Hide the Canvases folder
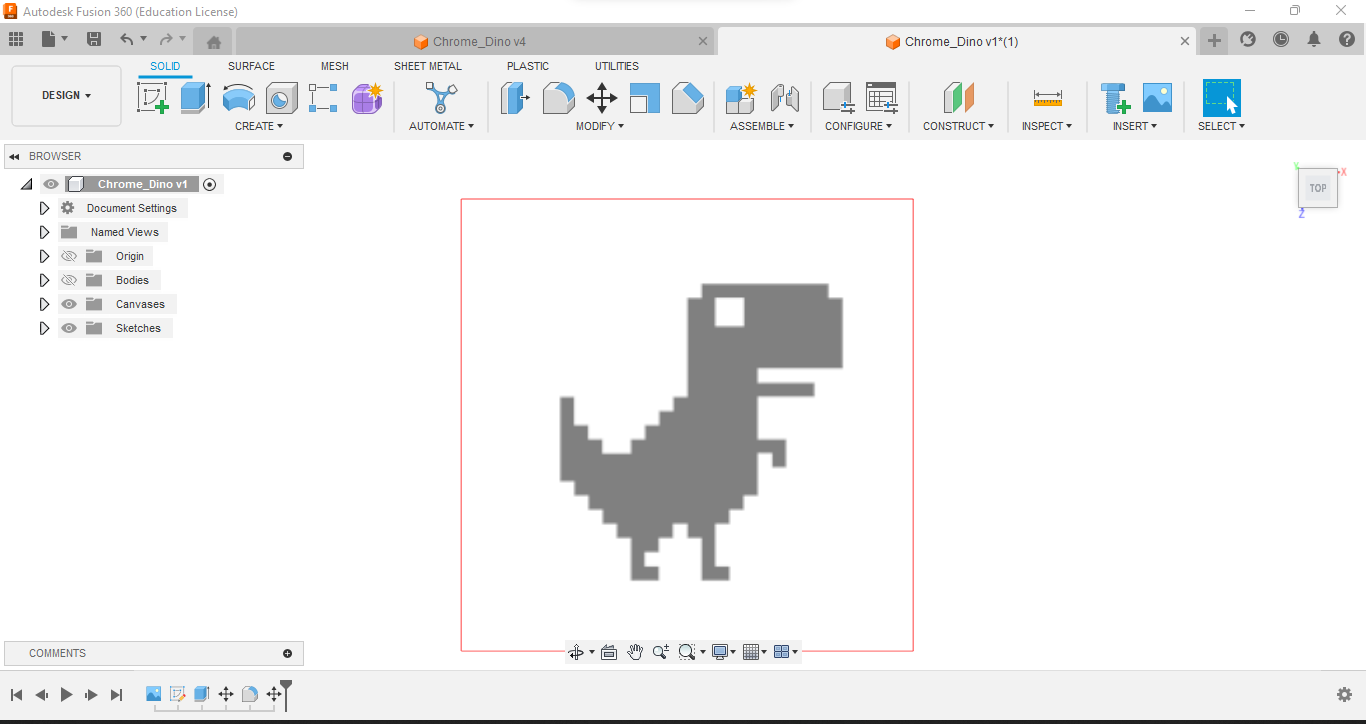The image size is (1366, 724). tap(69, 304)
